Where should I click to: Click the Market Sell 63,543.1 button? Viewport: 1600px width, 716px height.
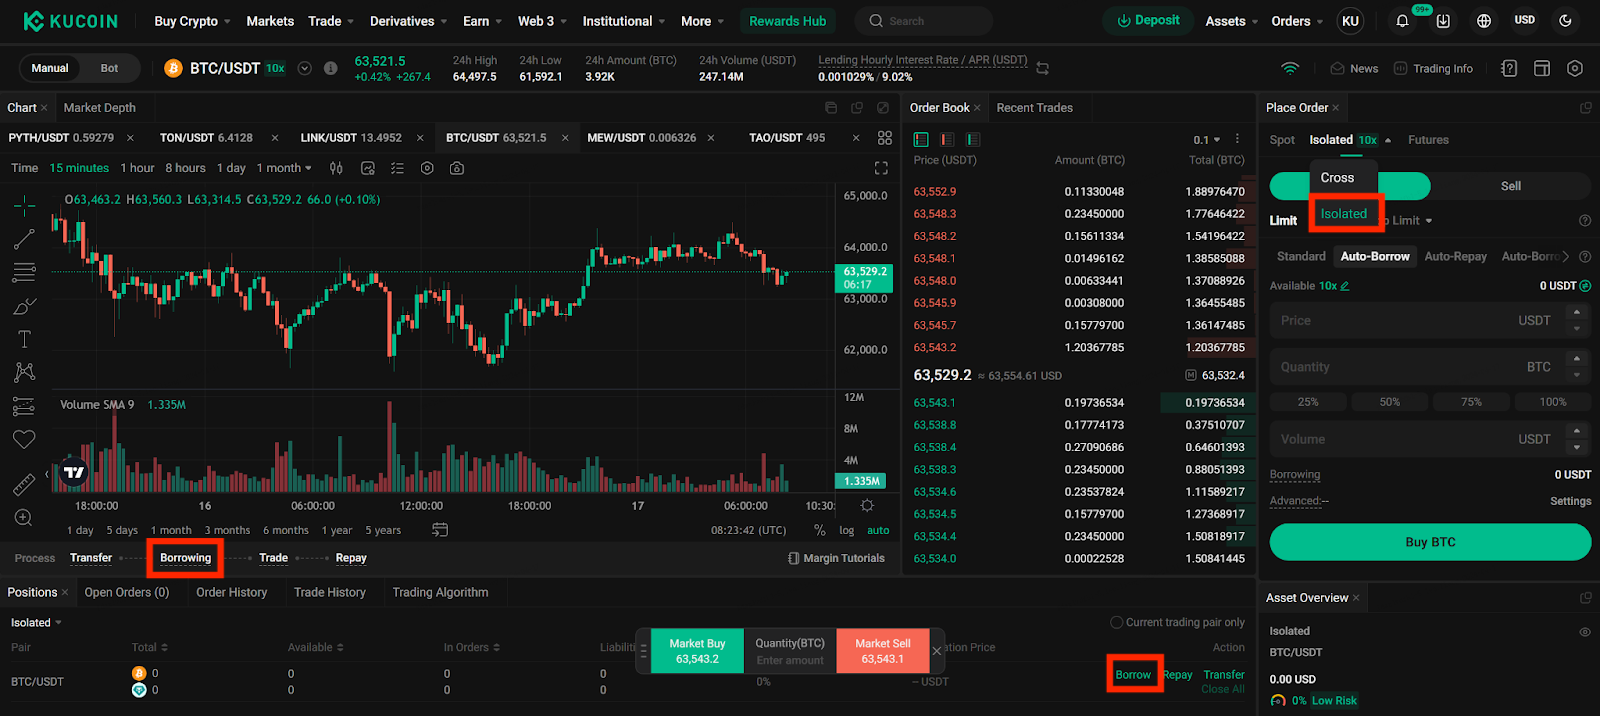[x=883, y=651]
